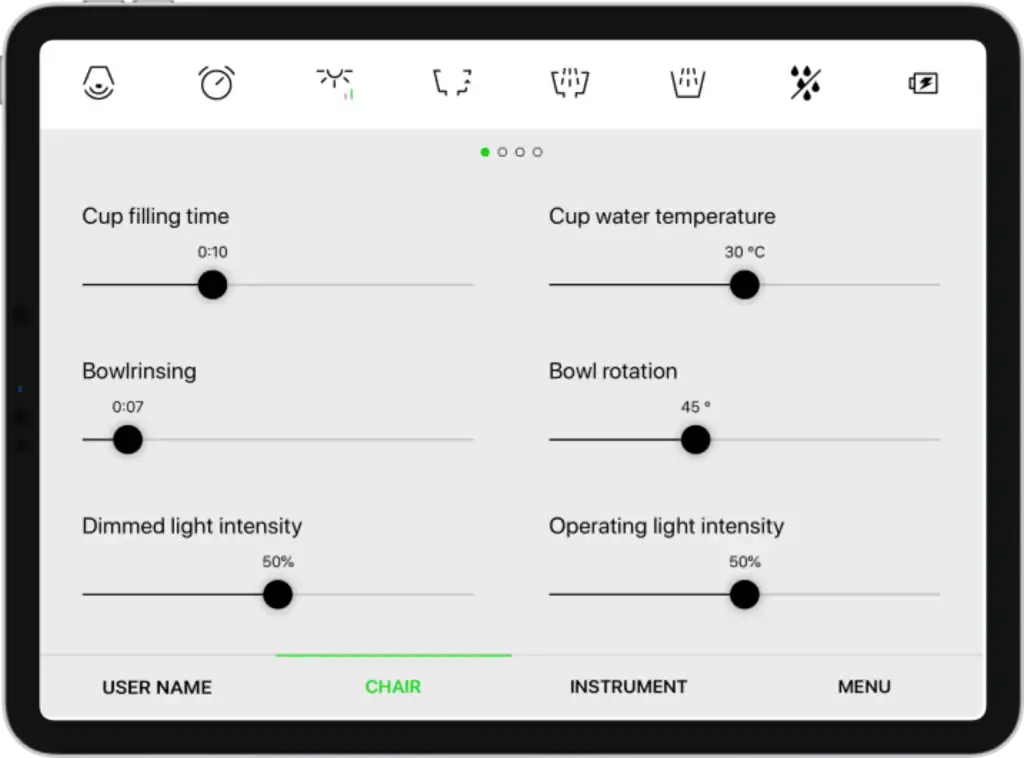Image resolution: width=1024 pixels, height=758 pixels.
Task: Open the MENU tab
Action: (864, 687)
